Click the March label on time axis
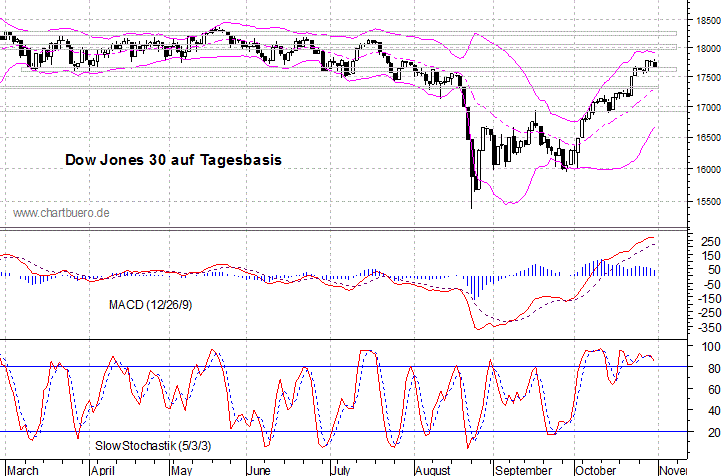The width and height of the screenshot is (723, 476). [23, 470]
